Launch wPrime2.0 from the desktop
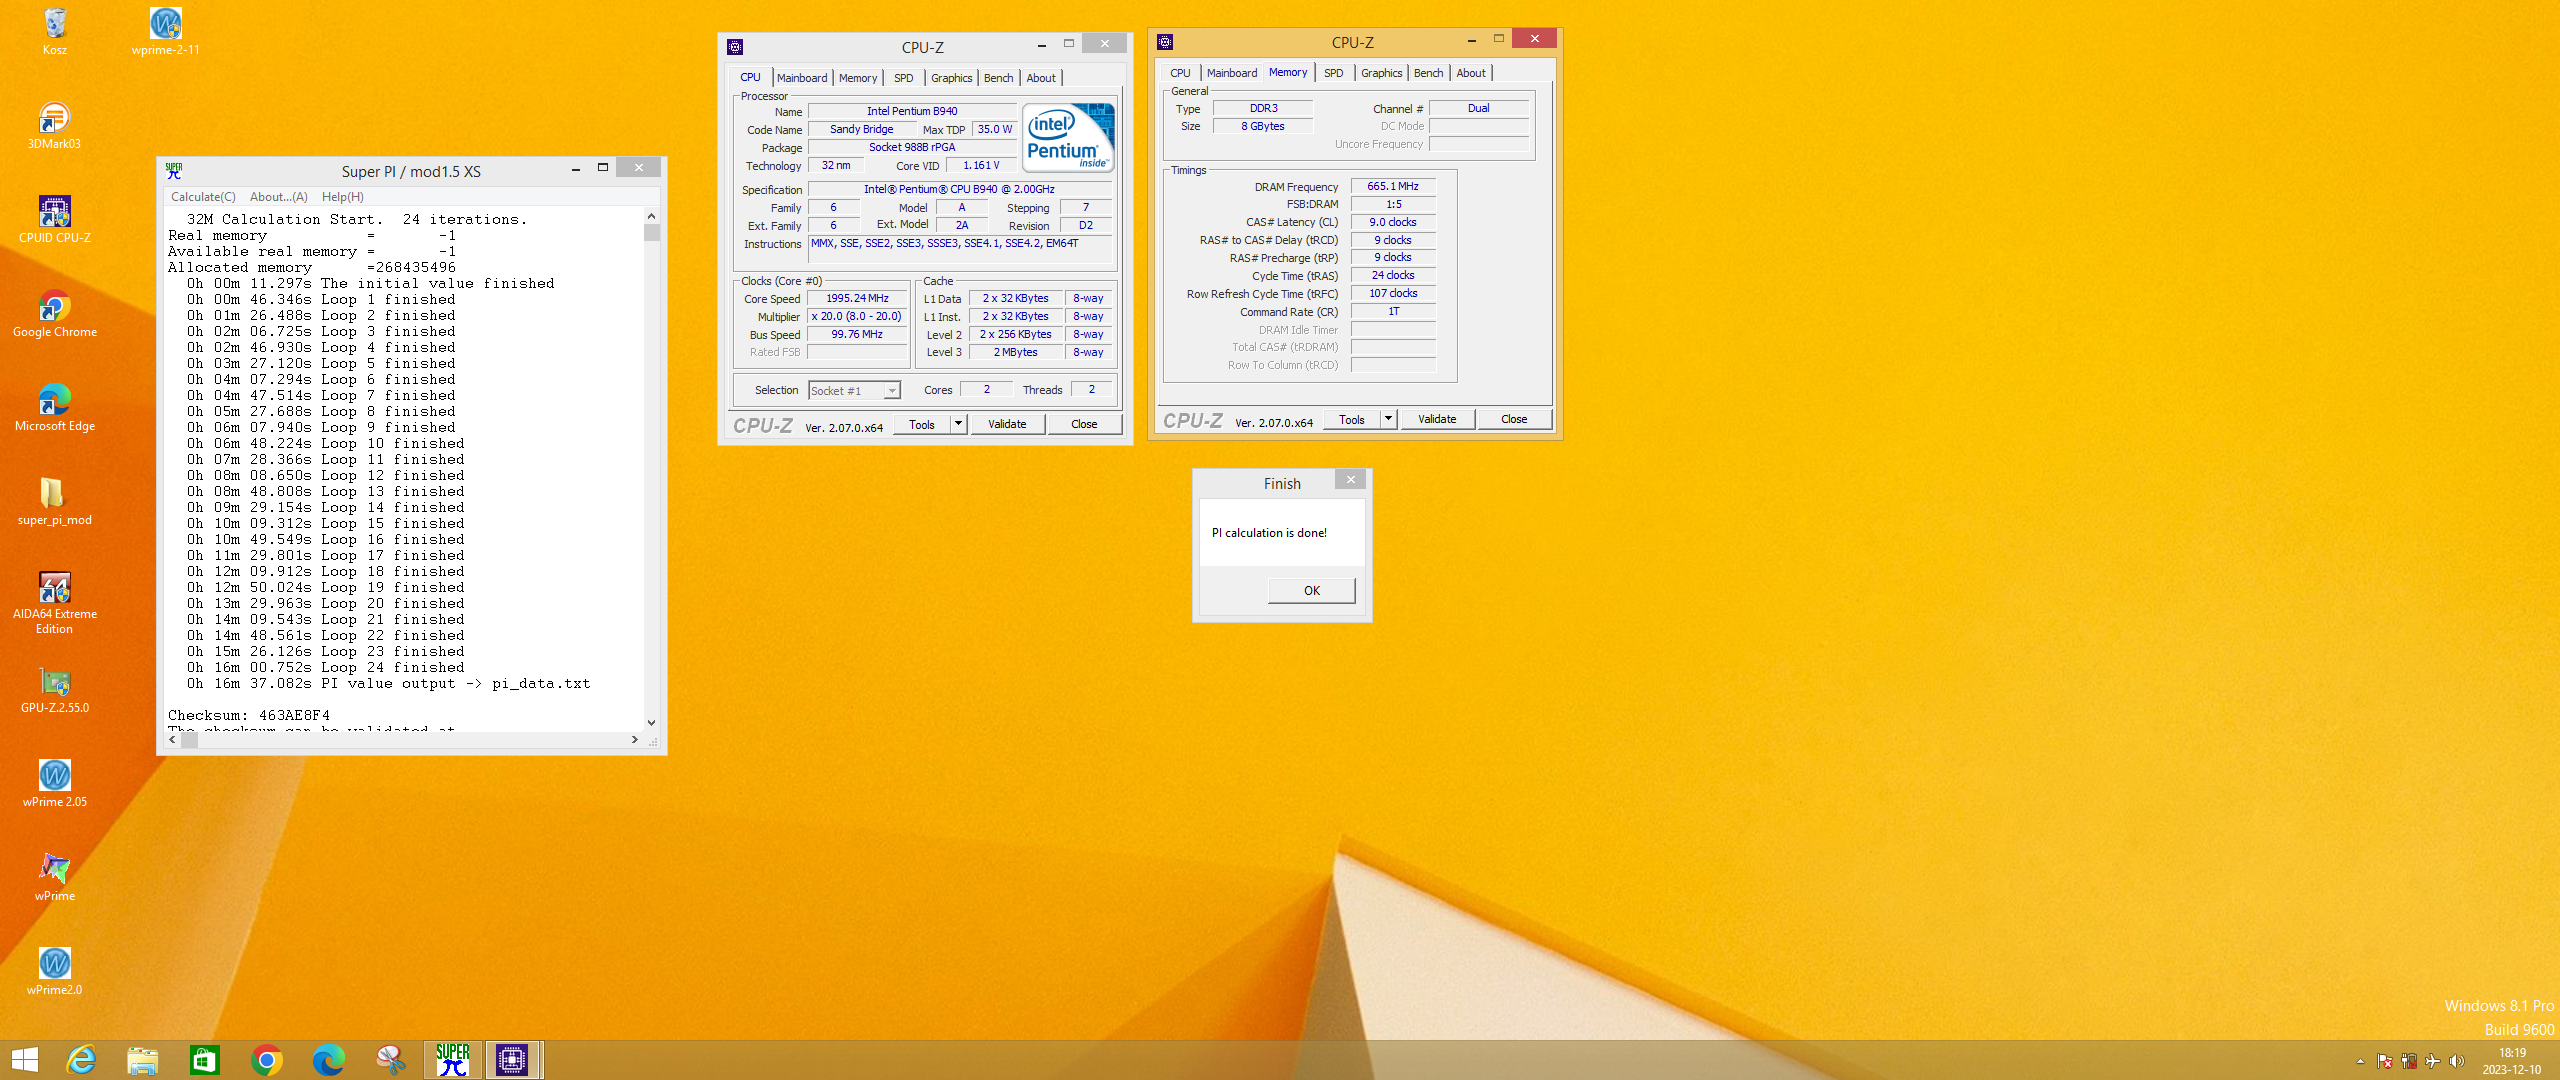The height and width of the screenshot is (1080, 2560). click(55, 970)
